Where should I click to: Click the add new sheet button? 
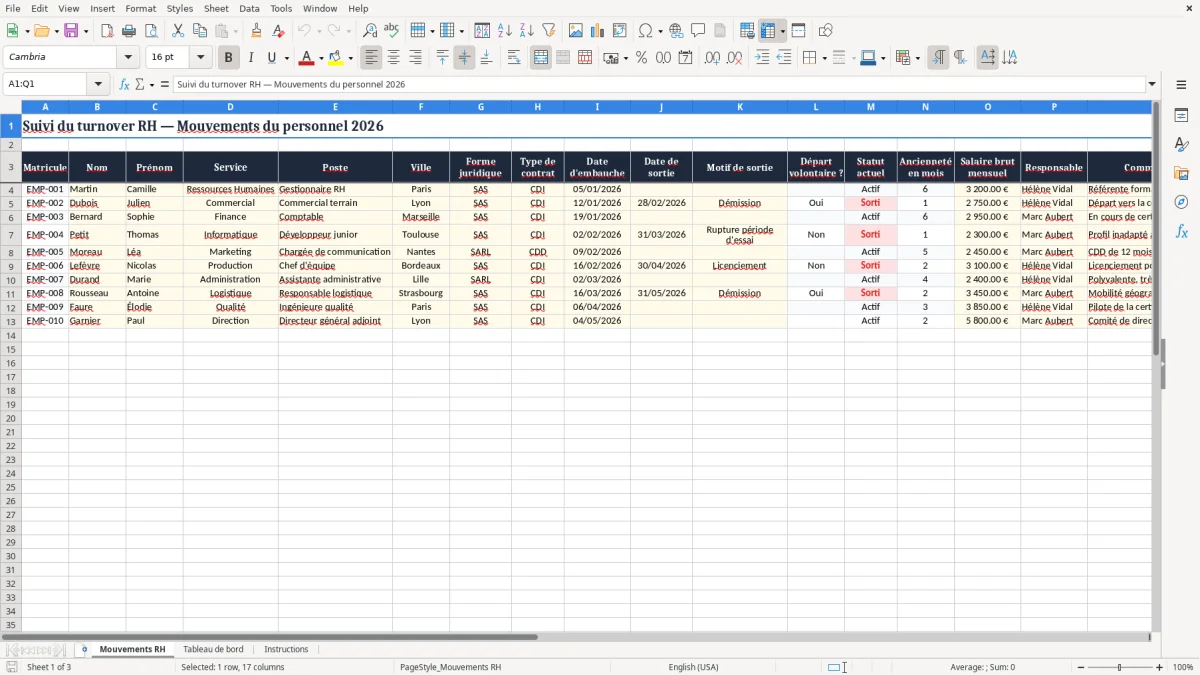[x=84, y=650]
